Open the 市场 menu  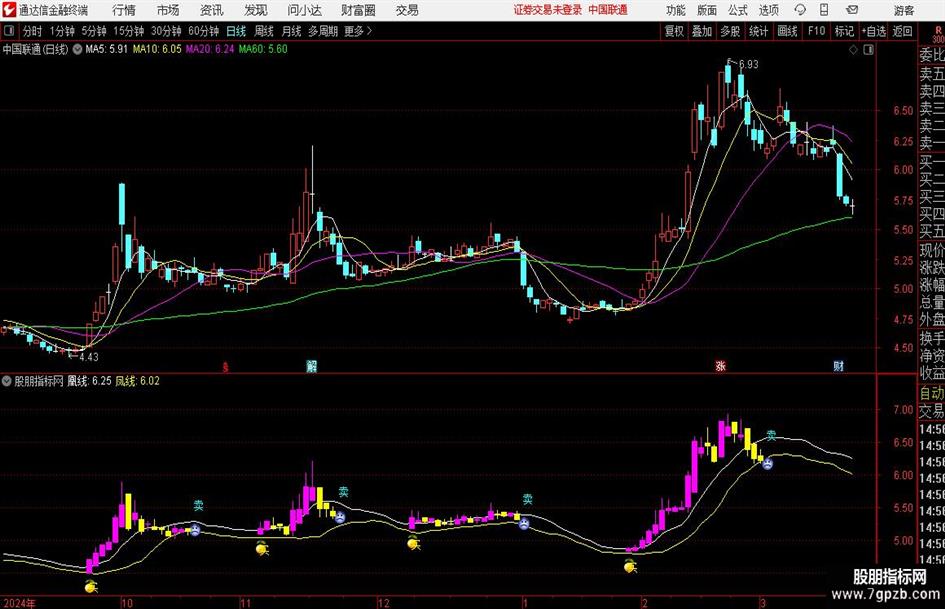click(168, 10)
